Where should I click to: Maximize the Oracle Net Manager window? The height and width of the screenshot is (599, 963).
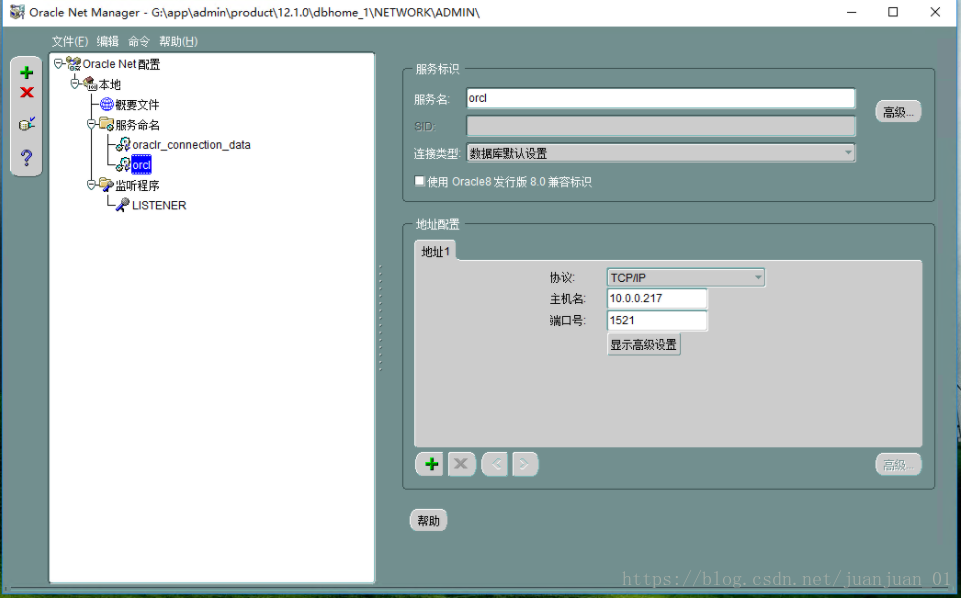coord(893,12)
